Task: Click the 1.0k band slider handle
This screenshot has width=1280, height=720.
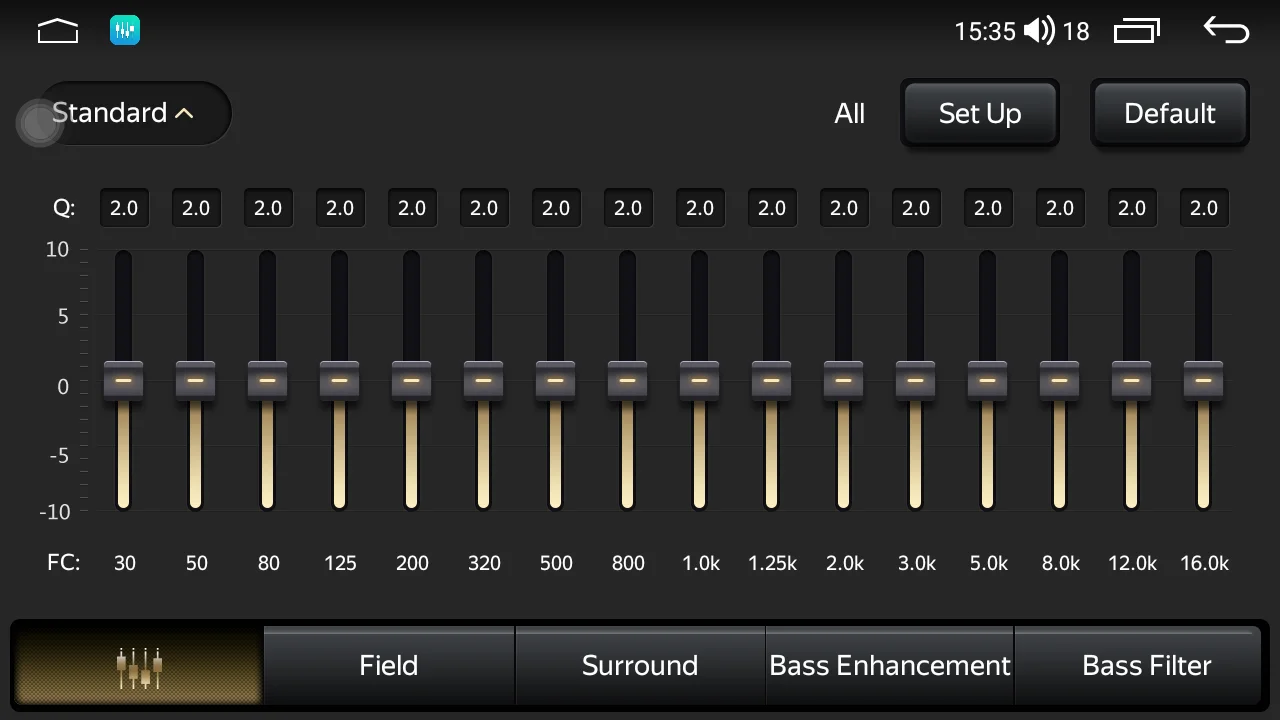Action: (x=700, y=381)
